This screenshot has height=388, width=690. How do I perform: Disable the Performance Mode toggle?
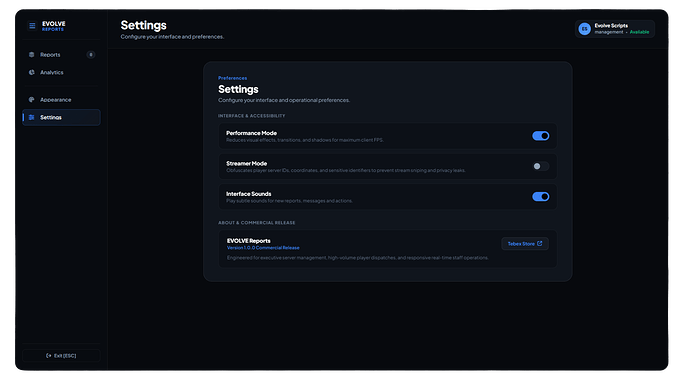(x=540, y=136)
